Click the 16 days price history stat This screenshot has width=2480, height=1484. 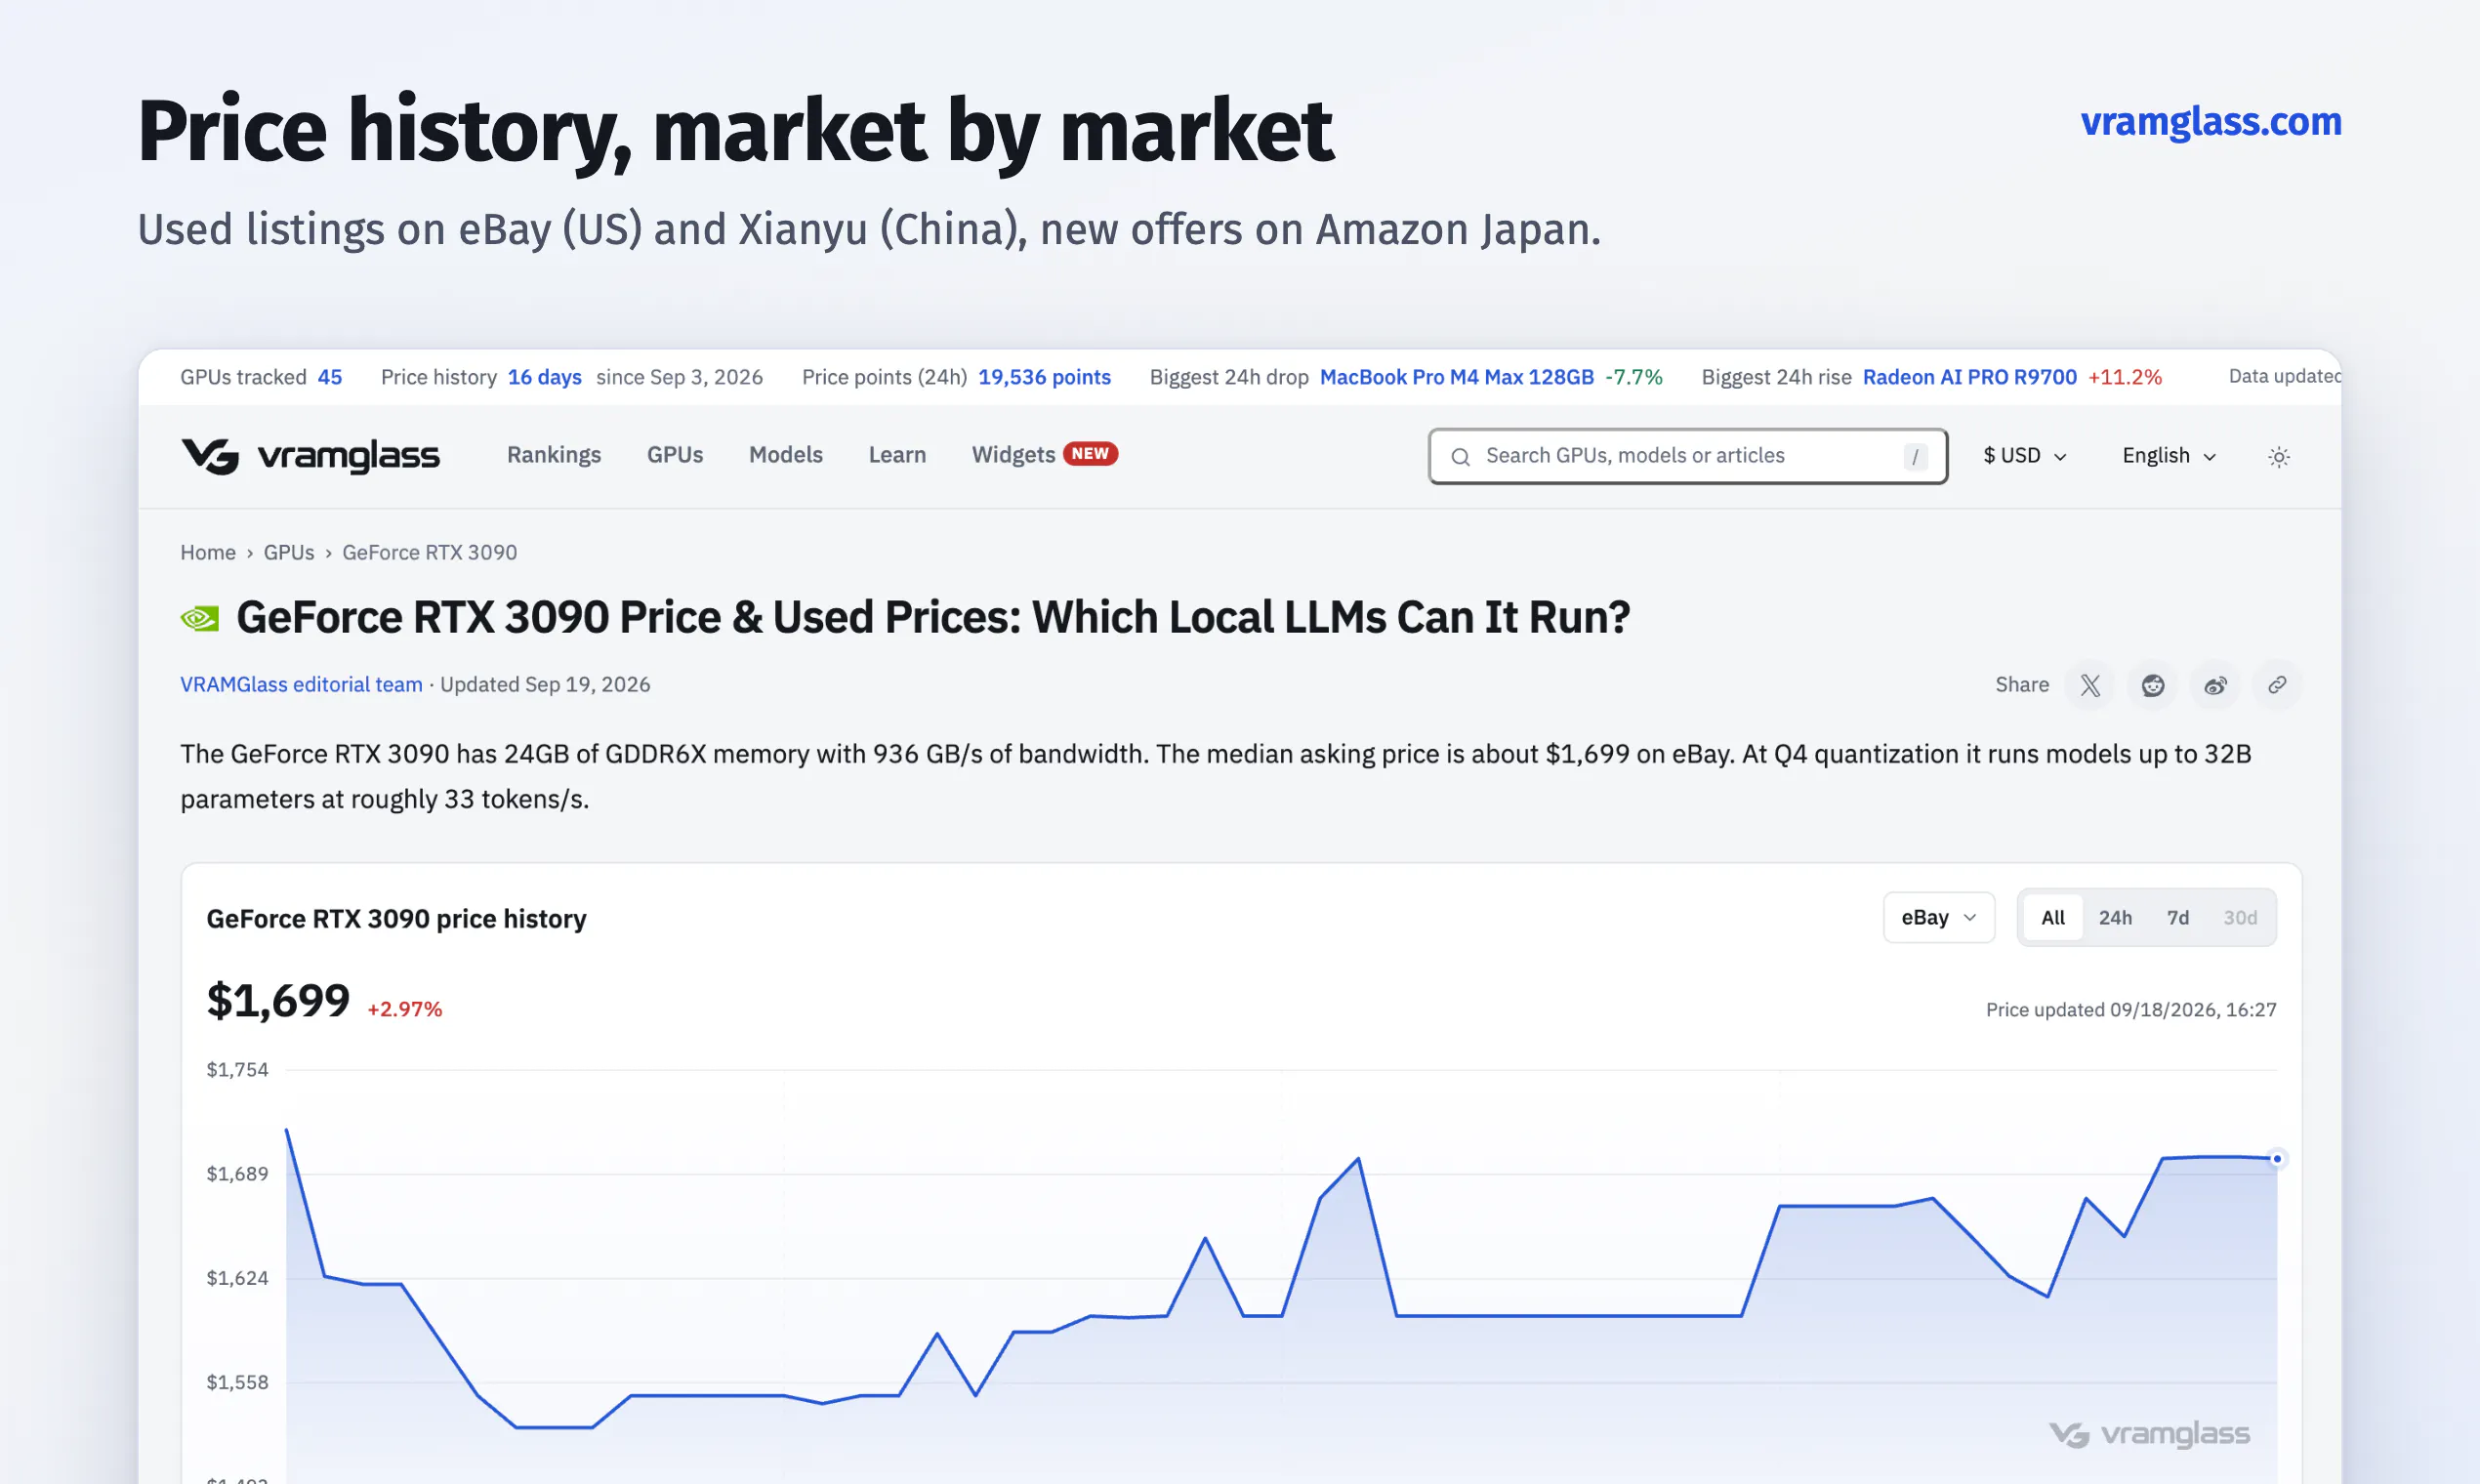545,377
